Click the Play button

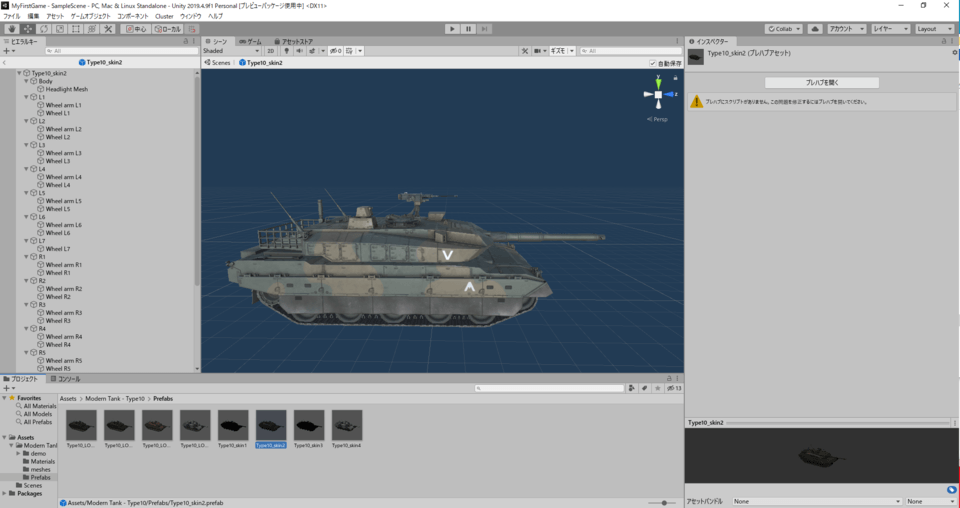(451, 29)
